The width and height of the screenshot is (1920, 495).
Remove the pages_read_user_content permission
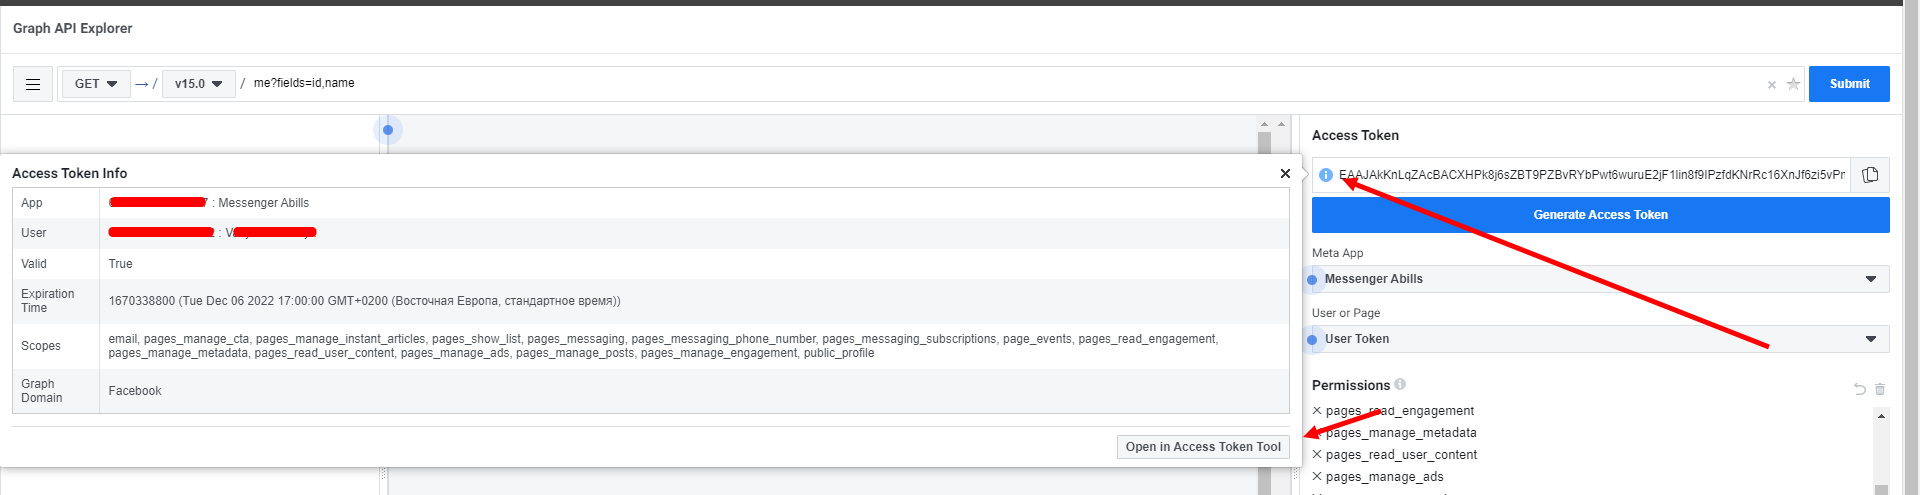click(x=1317, y=455)
